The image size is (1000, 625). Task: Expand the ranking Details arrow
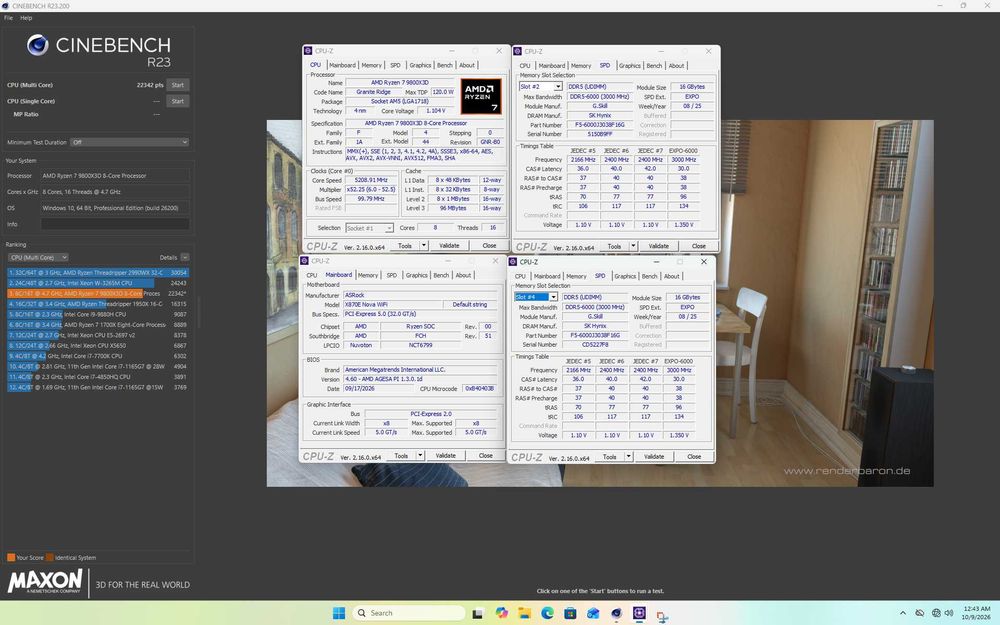coord(184,257)
